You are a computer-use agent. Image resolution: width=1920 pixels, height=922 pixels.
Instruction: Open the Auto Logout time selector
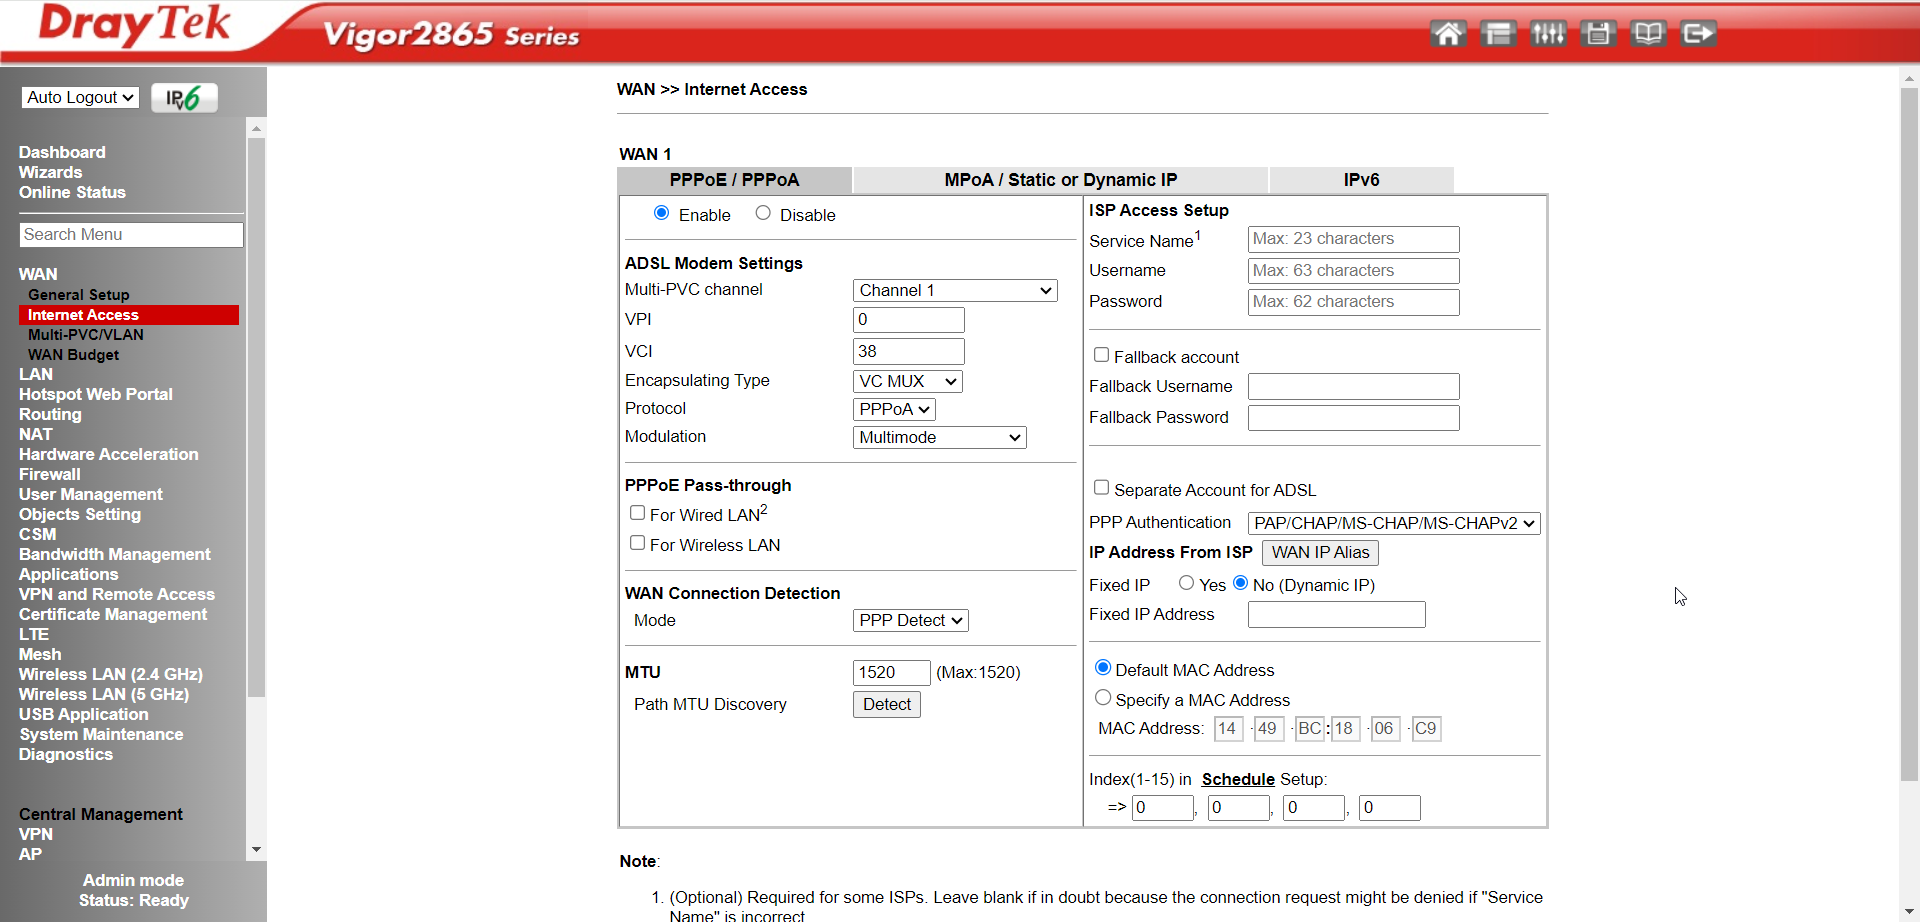80,97
